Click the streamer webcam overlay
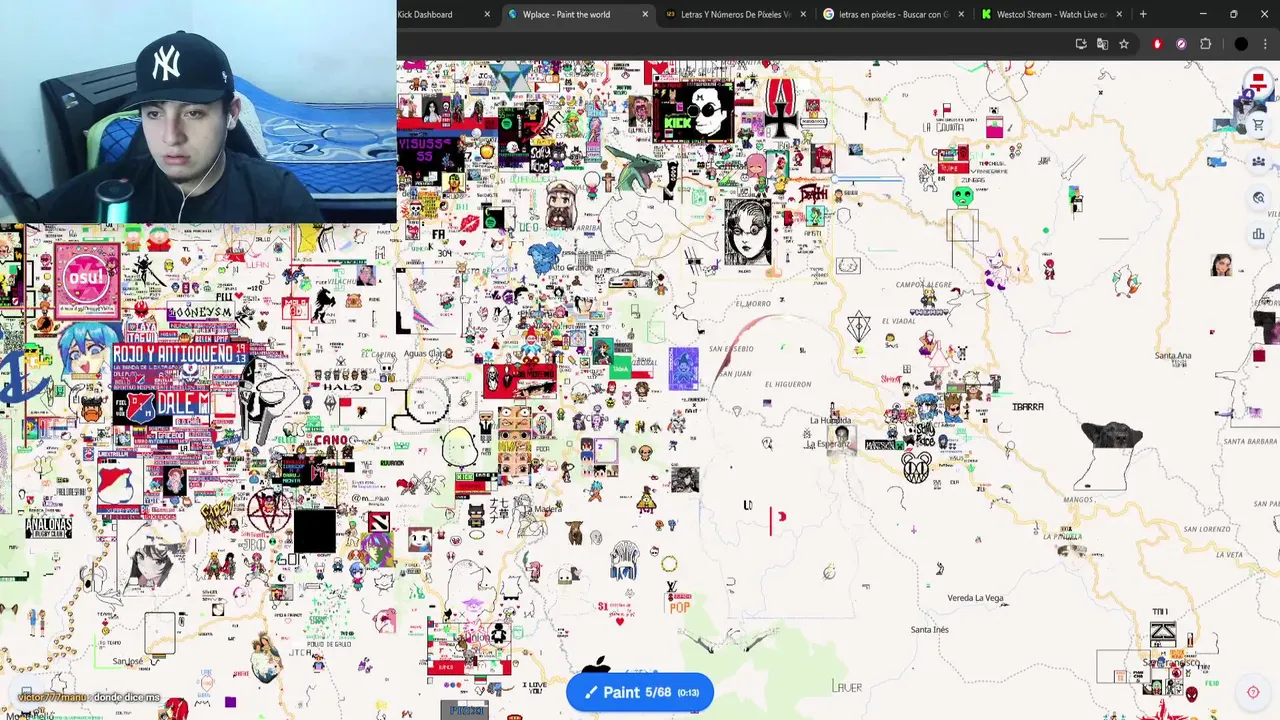The image size is (1280, 720). point(198,111)
